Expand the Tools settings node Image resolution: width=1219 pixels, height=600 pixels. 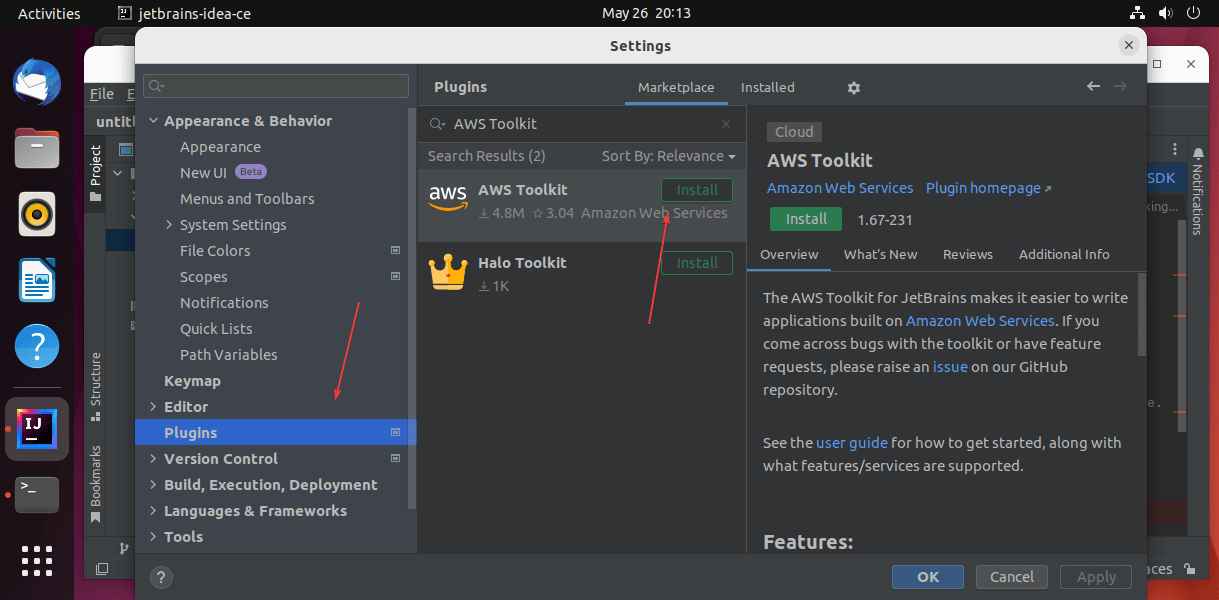pos(153,537)
